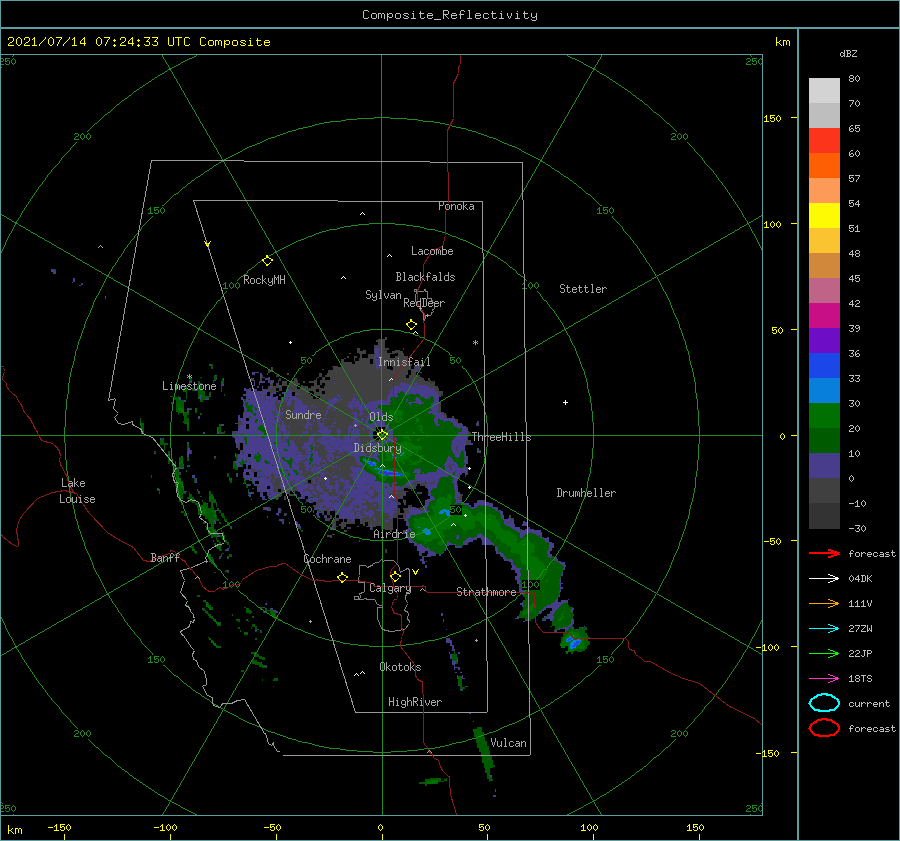Select the 30 dBZ light blue swatch
Image resolution: width=900 pixels, height=841 pixels.
click(x=824, y=390)
